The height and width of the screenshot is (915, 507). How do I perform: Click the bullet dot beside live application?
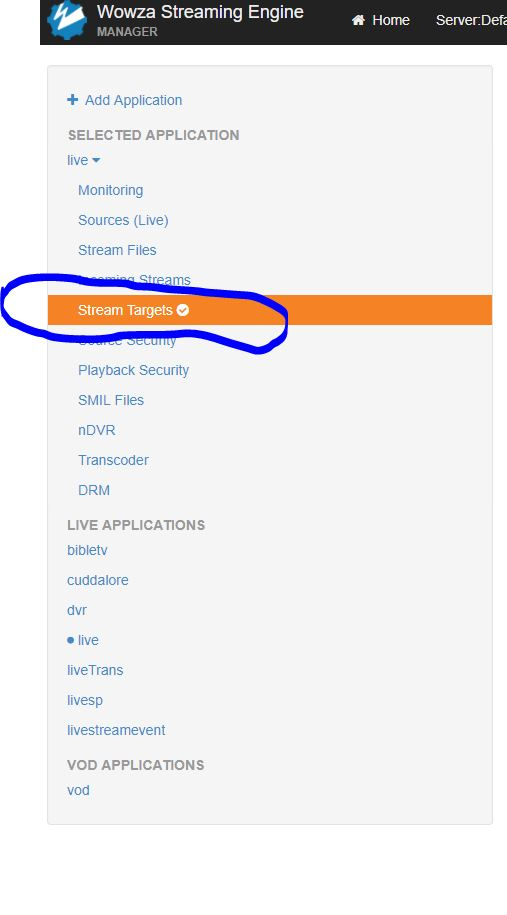click(71, 640)
